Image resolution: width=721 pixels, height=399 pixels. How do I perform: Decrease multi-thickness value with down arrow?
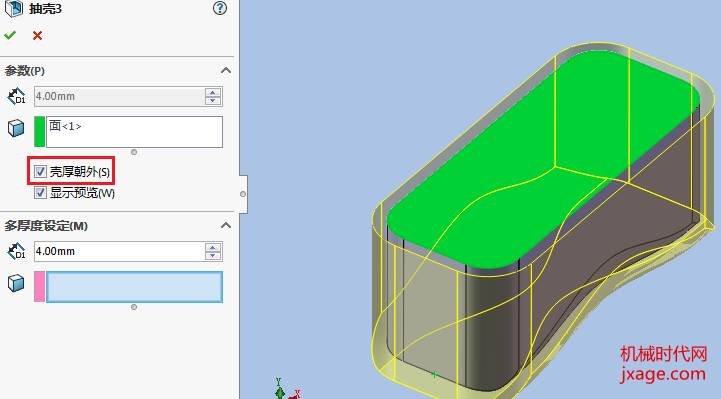tap(212, 256)
